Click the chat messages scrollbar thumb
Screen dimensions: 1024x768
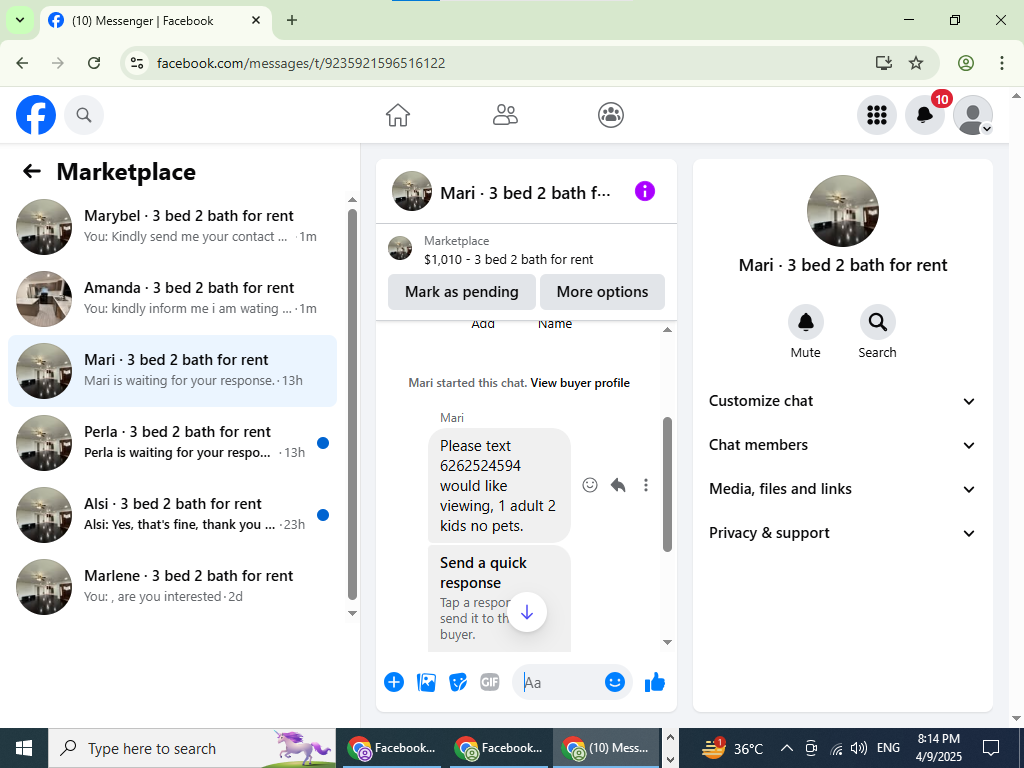pos(667,485)
